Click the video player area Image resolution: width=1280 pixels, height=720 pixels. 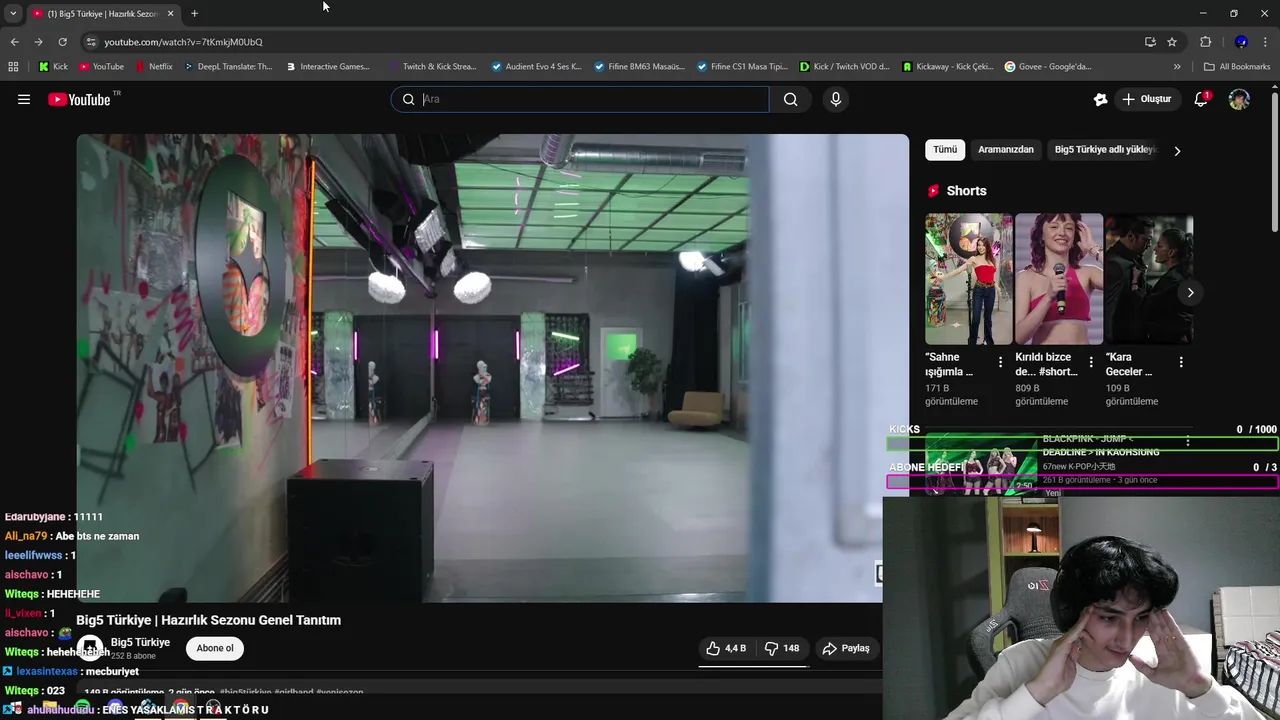click(x=493, y=368)
